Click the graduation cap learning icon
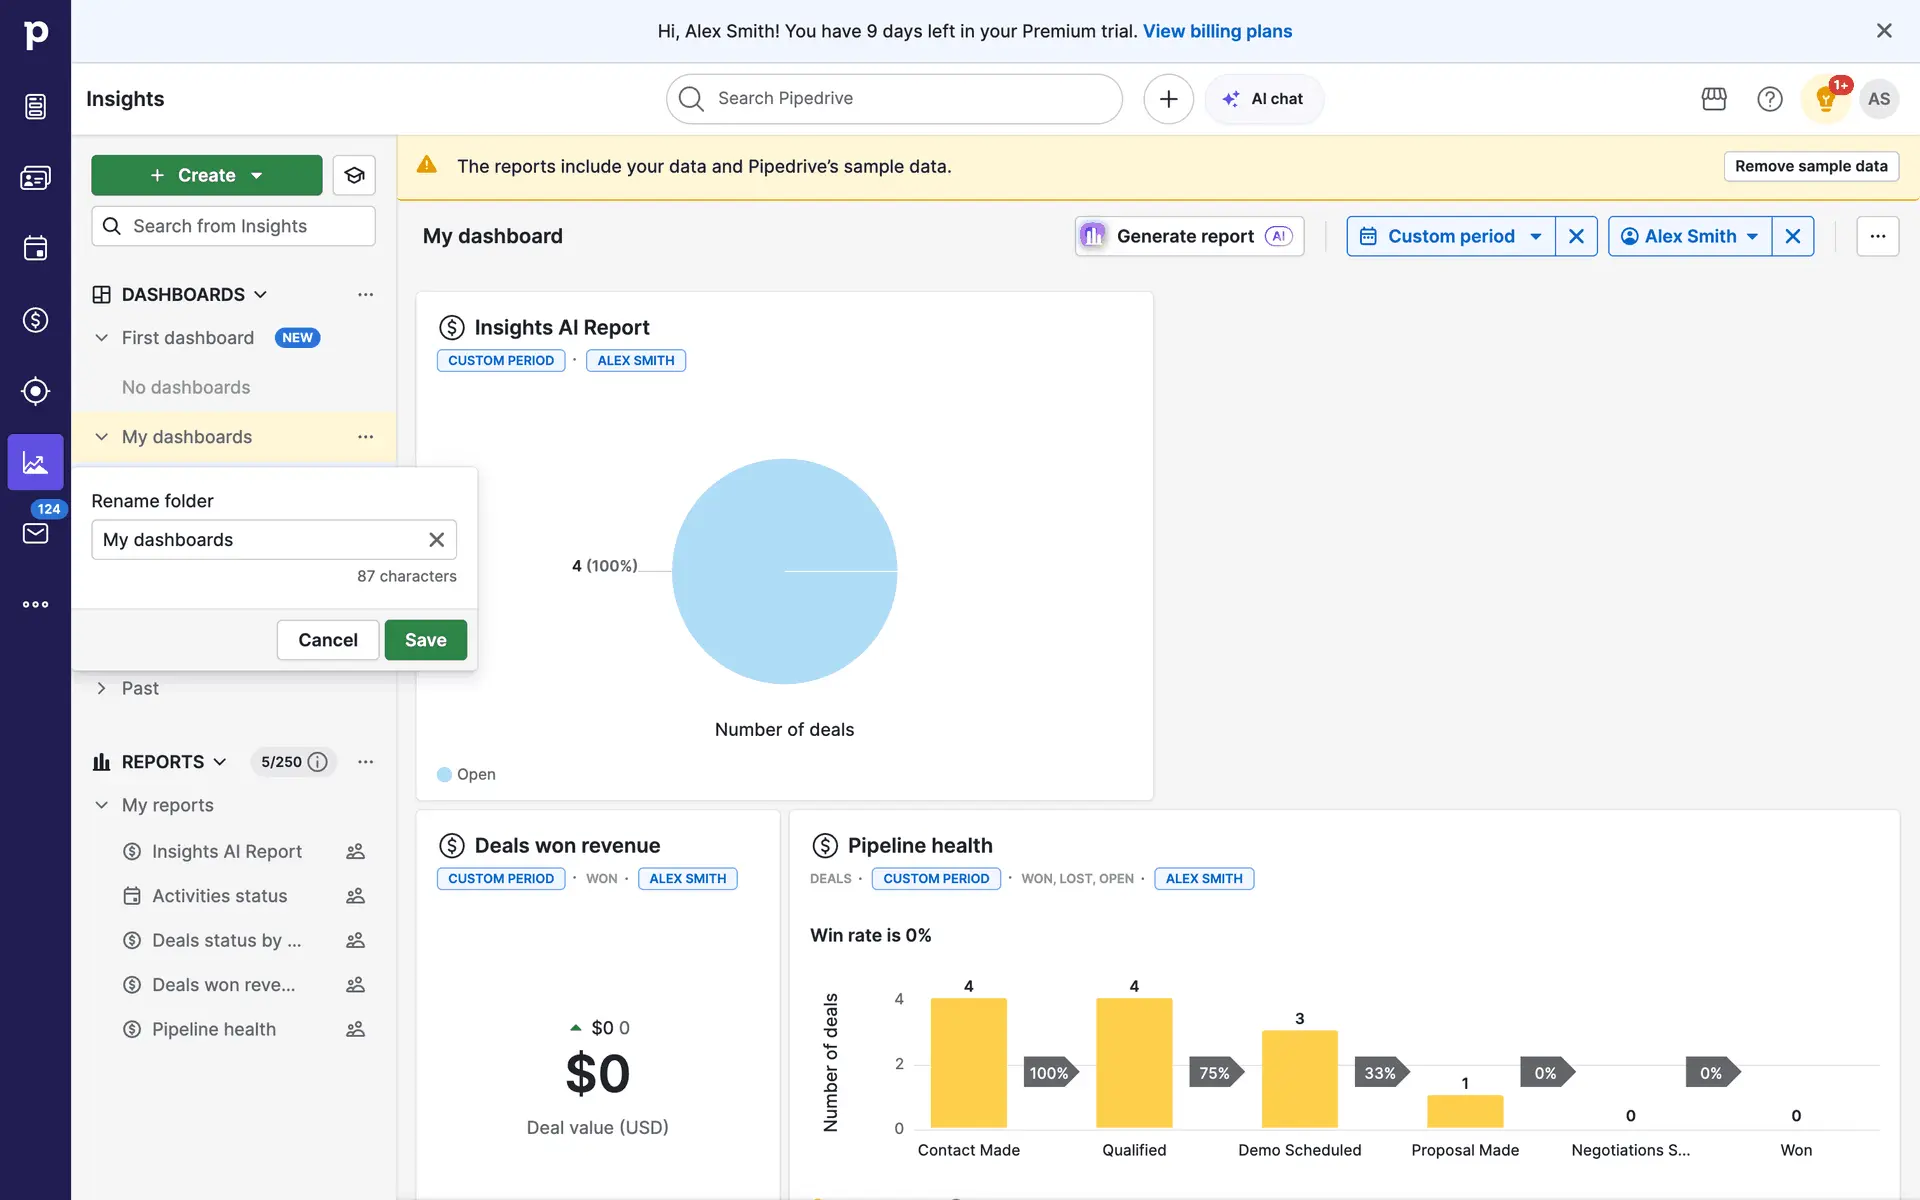This screenshot has width=1920, height=1200. [354, 176]
